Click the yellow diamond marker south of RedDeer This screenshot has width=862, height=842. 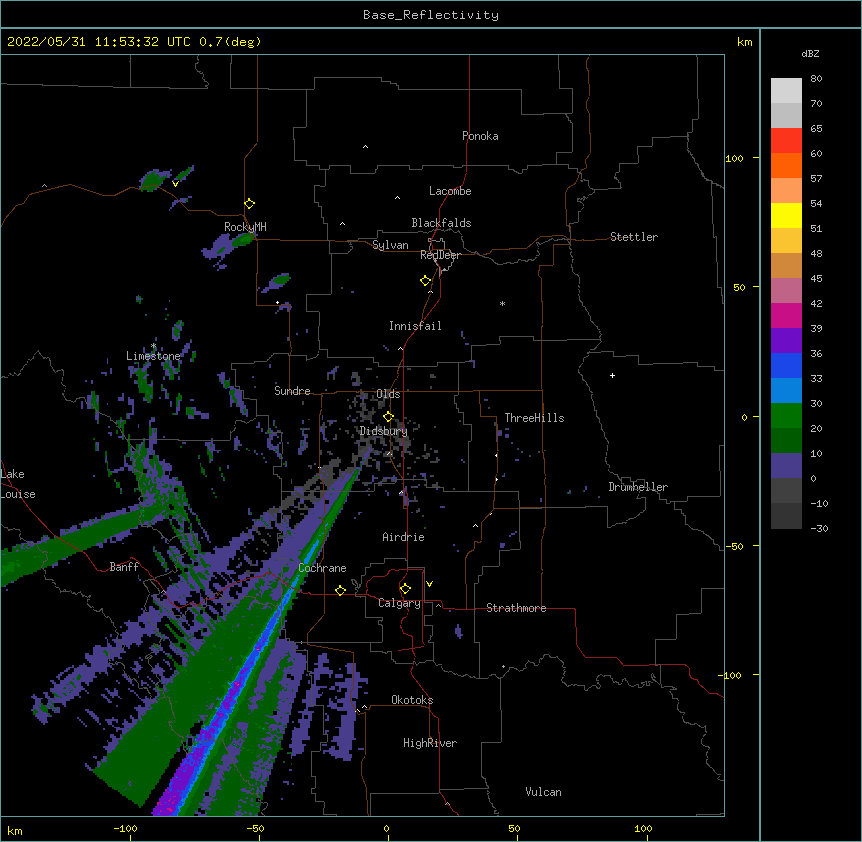click(x=426, y=281)
